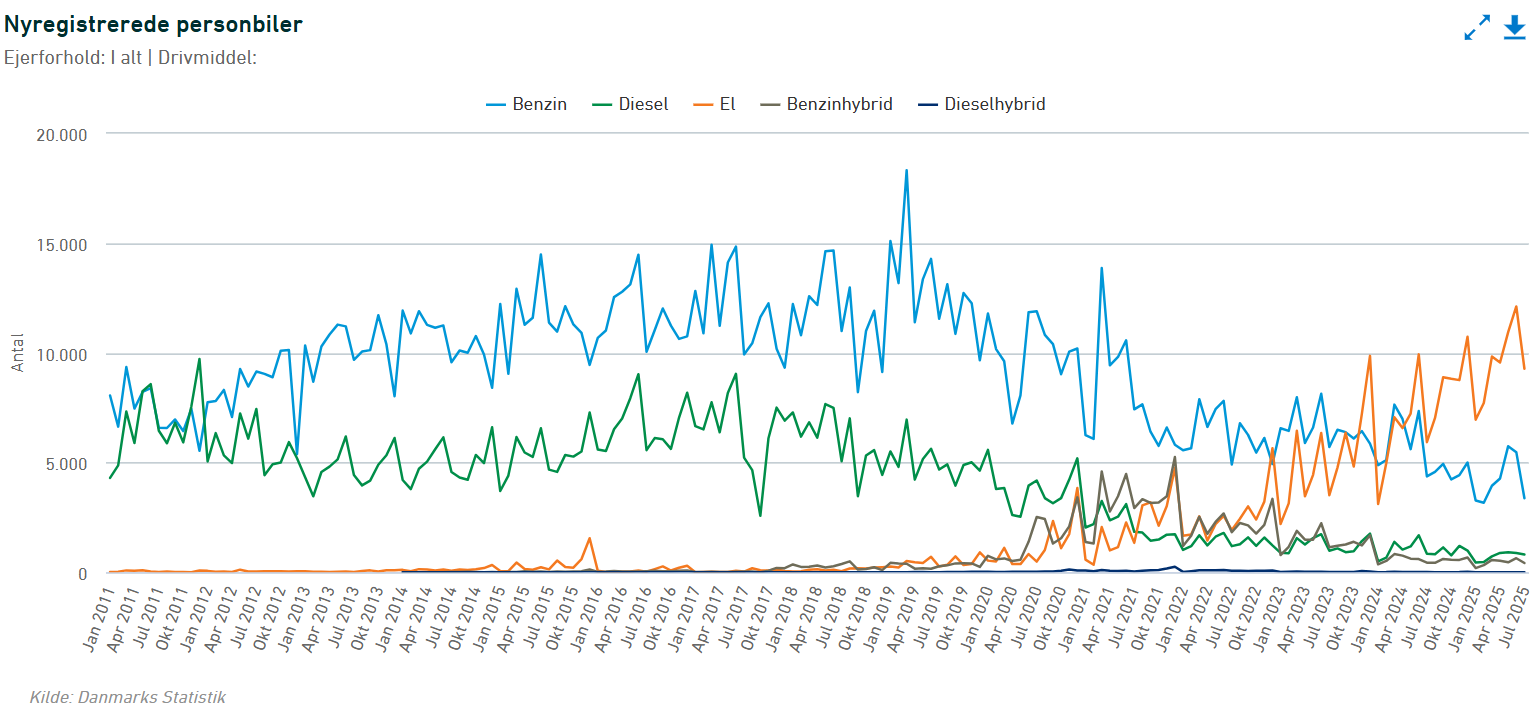Expand the chart to fullscreen
The image size is (1532, 717).
pyautogui.click(x=1476, y=28)
